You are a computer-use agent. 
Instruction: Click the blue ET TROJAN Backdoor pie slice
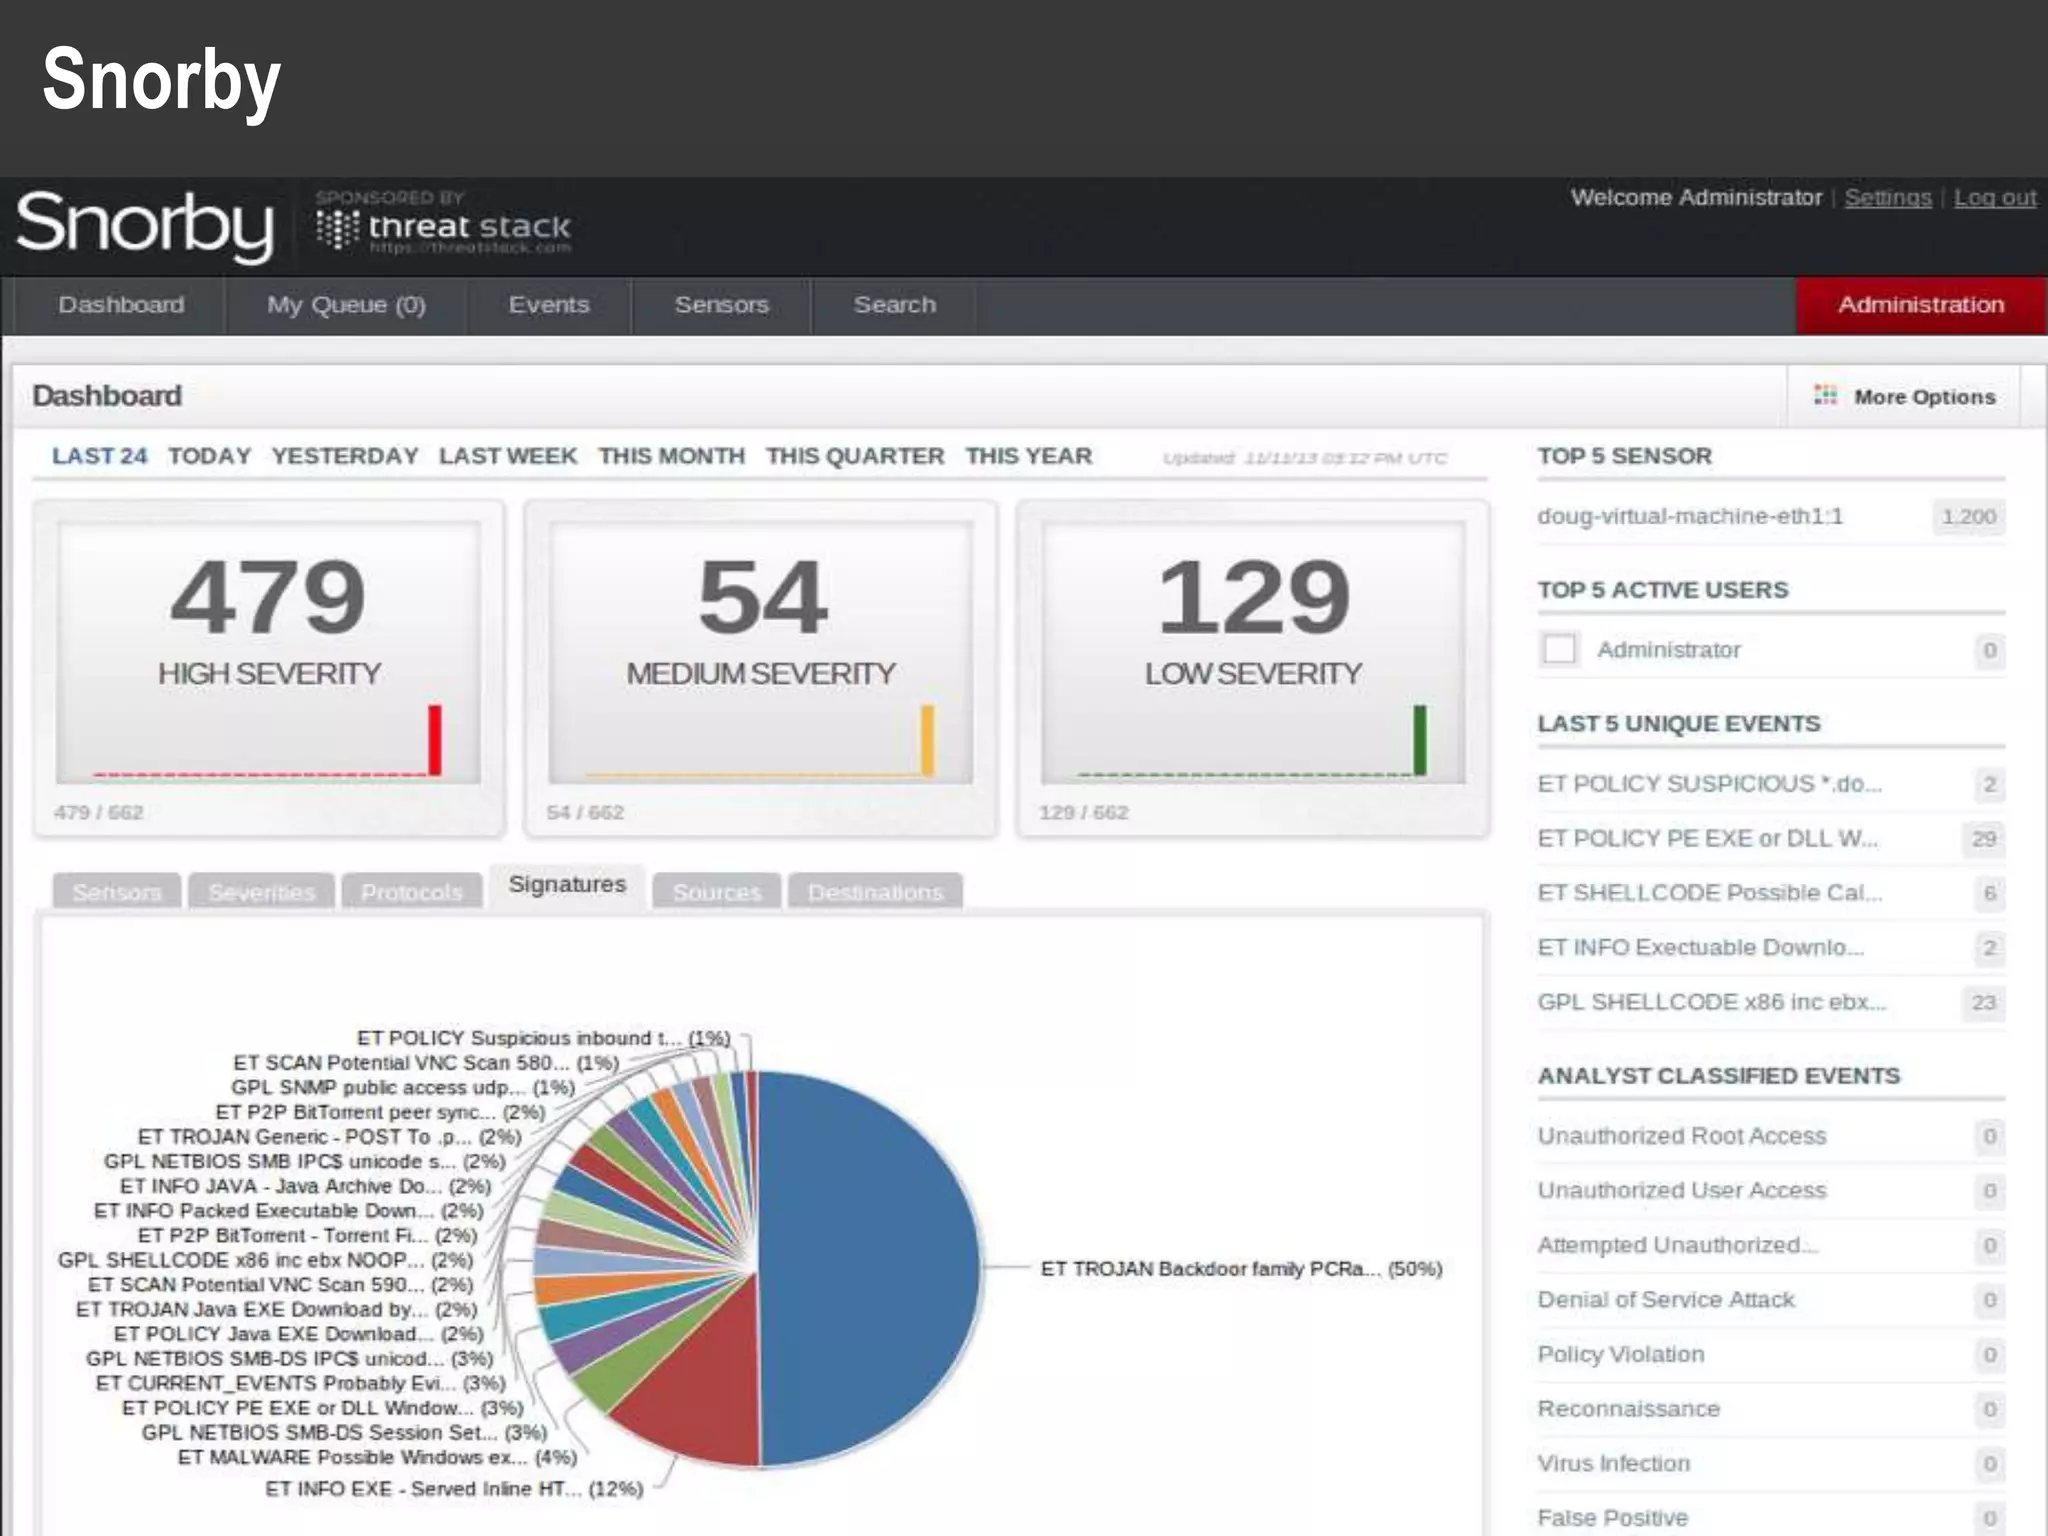870,1270
